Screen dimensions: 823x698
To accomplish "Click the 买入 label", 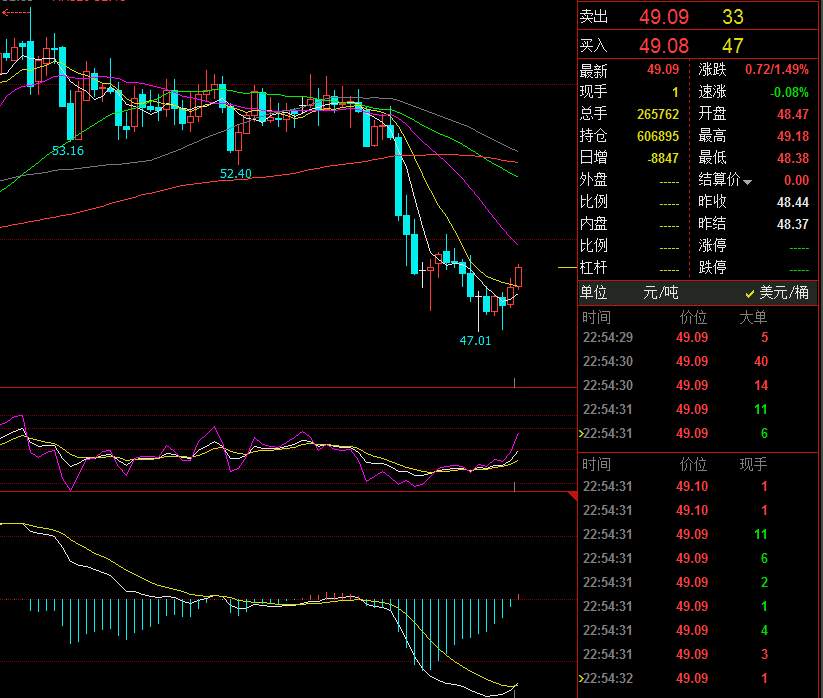I will [x=594, y=46].
